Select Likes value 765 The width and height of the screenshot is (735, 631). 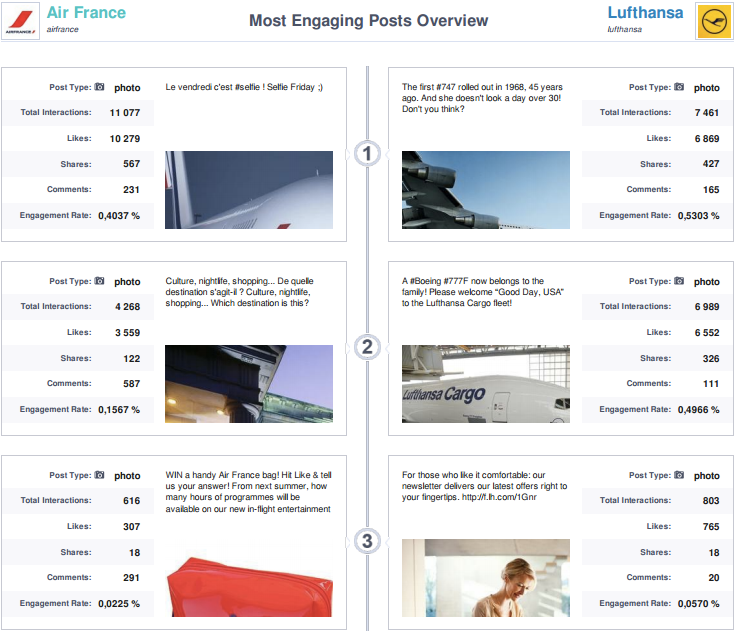click(x=711, y=526)
